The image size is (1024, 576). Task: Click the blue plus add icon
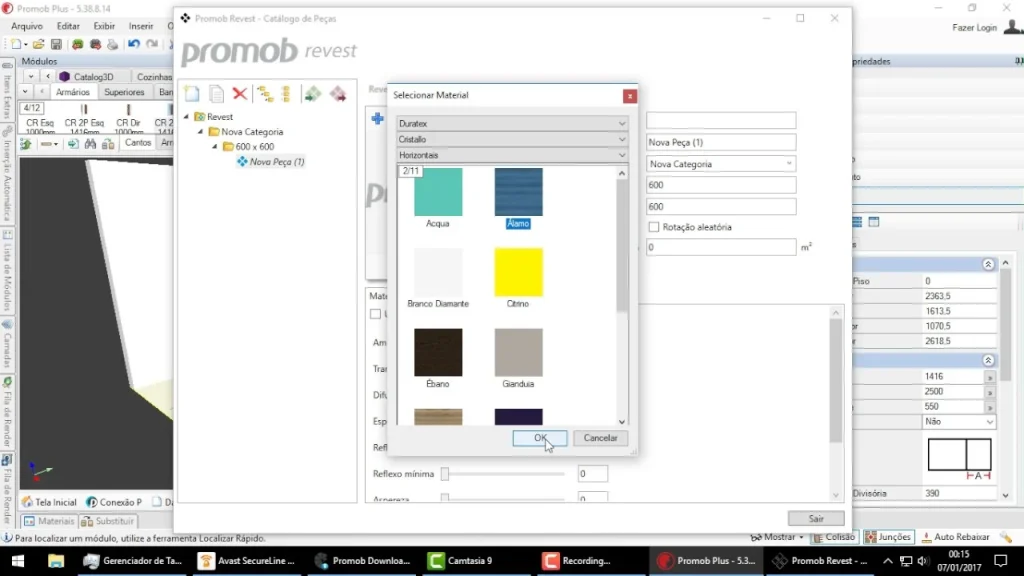point(377,119)
